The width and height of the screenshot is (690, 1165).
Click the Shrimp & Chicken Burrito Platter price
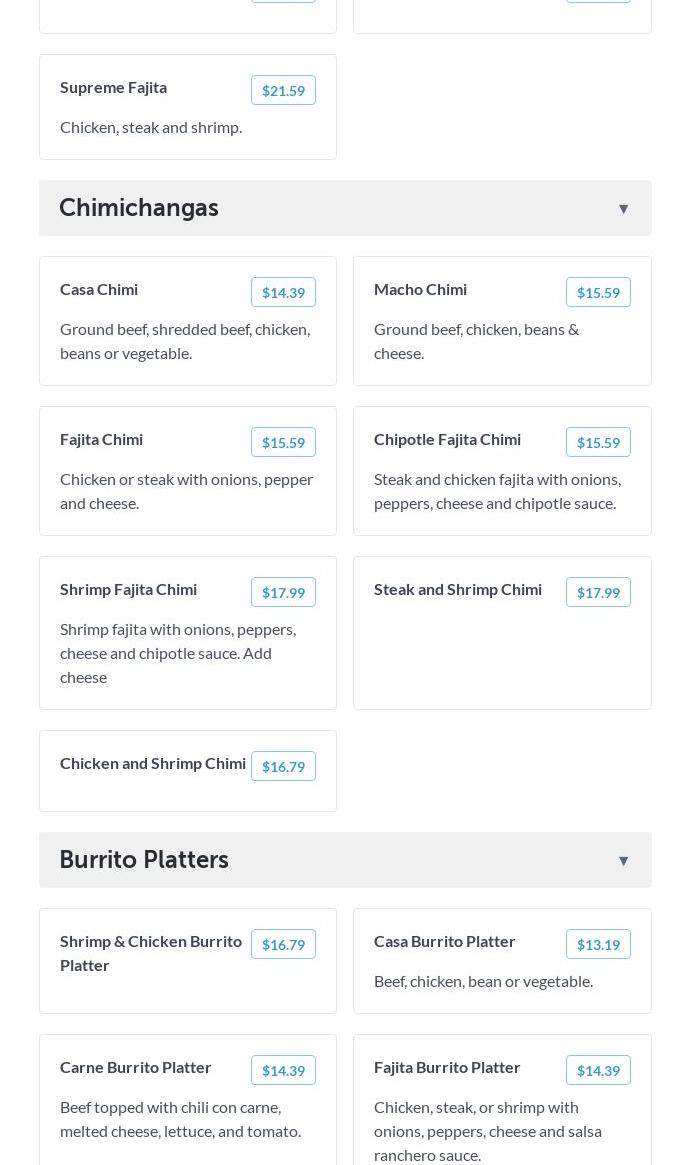(x=283, y=945)
